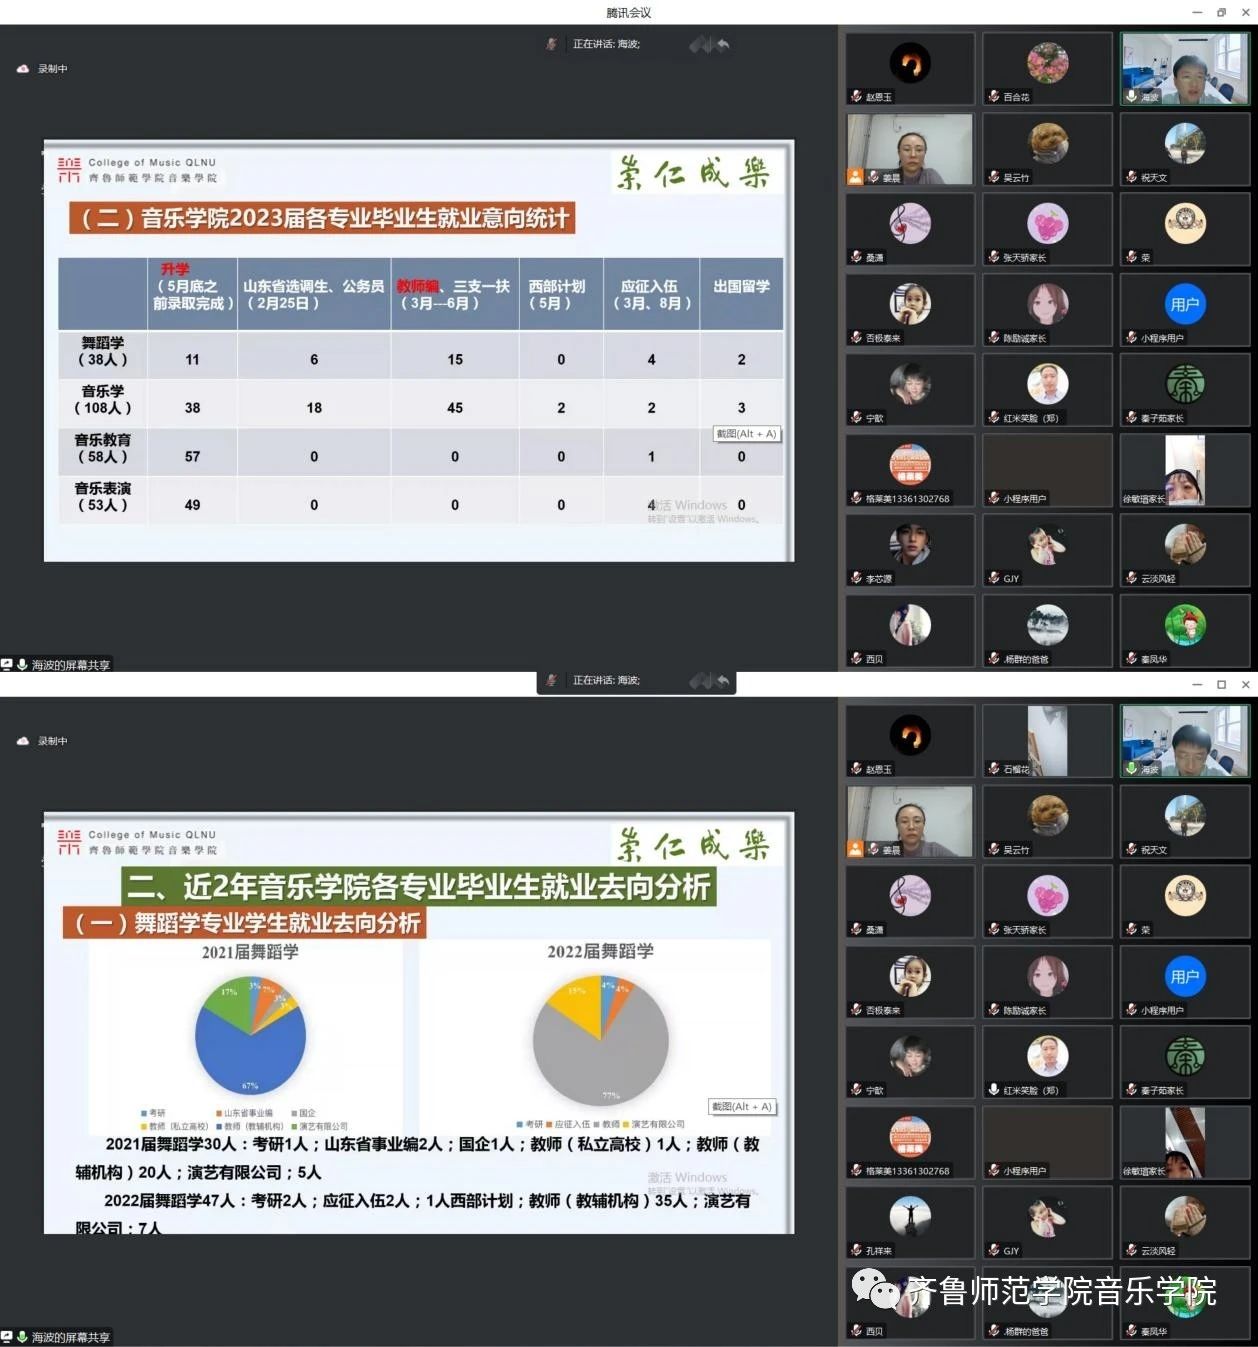Toggle 赵恩玉's muted microphone in upper window

[x=856, y=97]
